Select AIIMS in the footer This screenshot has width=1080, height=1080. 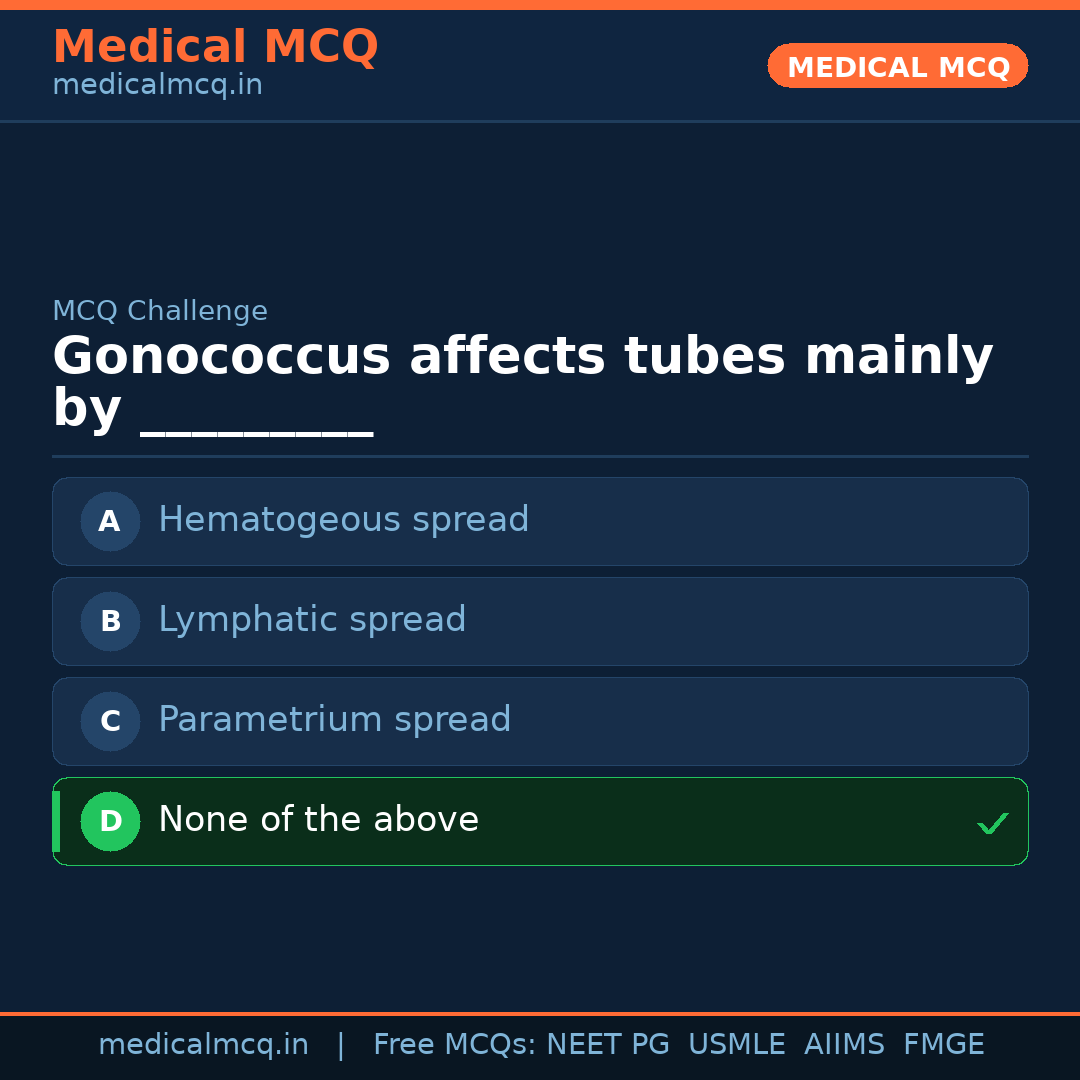[844, 1045]
